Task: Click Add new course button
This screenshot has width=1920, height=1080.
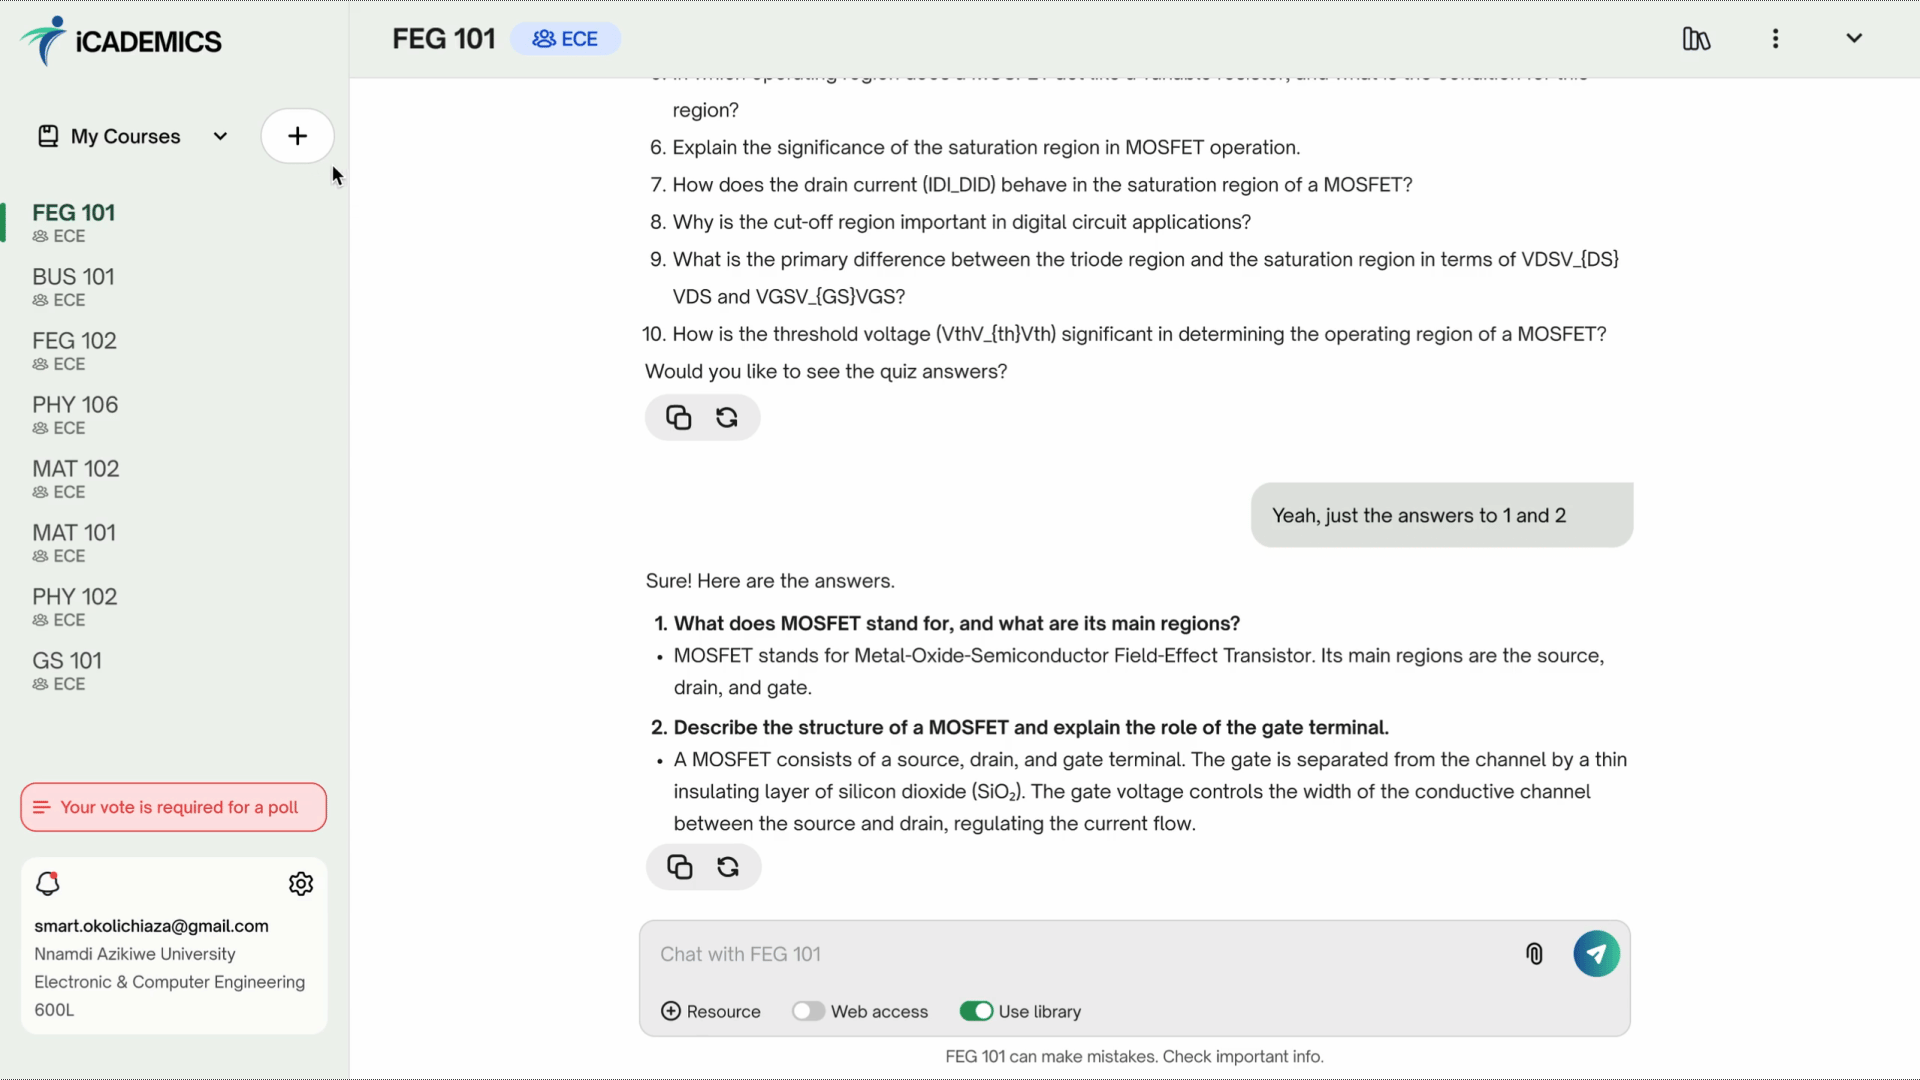Action: tap(297, 136)
